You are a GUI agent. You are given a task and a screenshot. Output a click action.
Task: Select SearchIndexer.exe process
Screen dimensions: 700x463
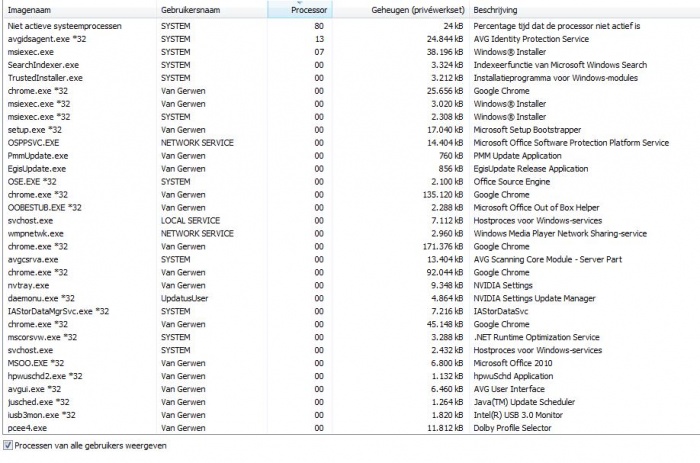352,65
